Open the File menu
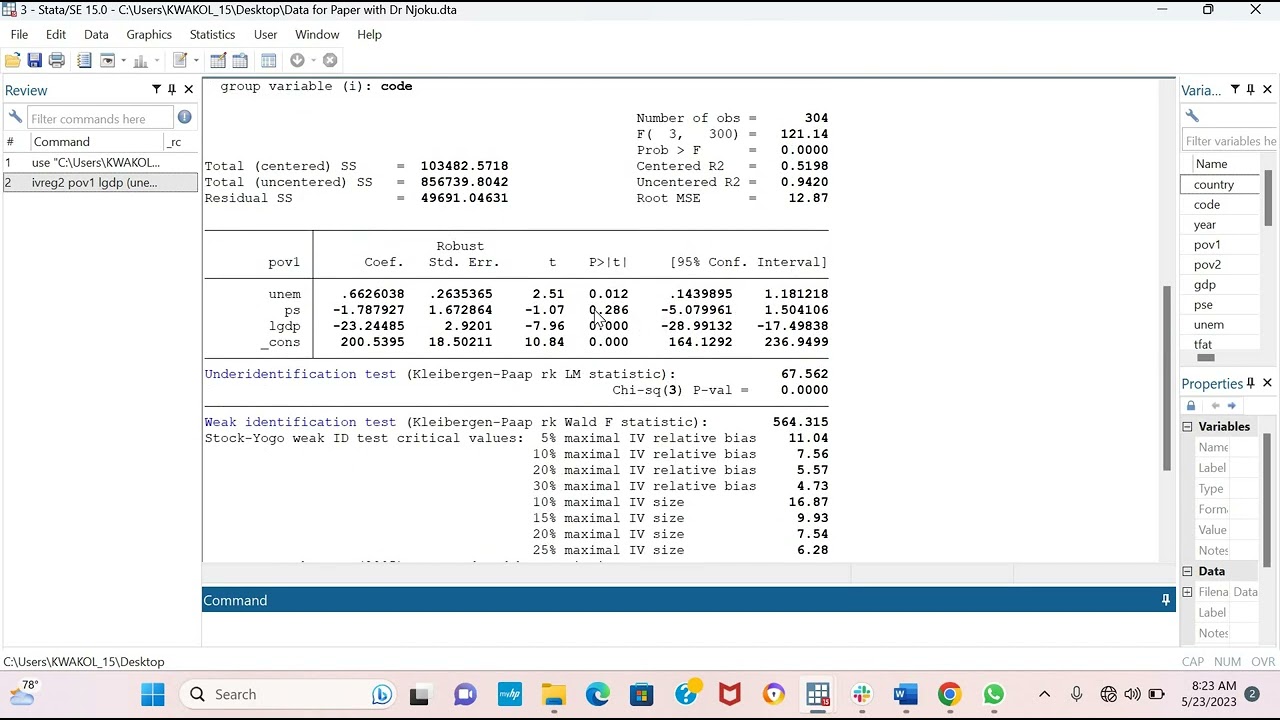The height and width of the screenshot is (720, 1280). (19, 34)
